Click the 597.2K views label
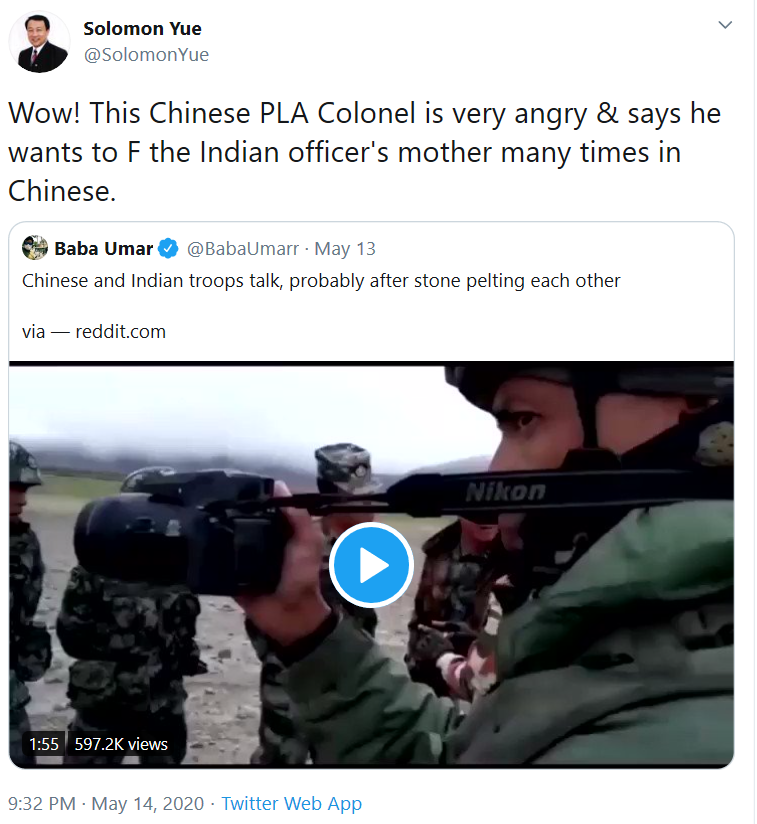 pyautogui.click(x=121, y=744)
